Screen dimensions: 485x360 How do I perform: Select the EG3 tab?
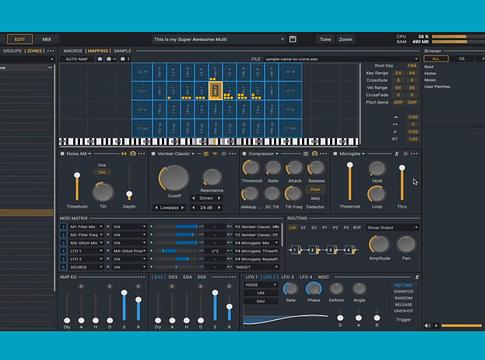173,277
